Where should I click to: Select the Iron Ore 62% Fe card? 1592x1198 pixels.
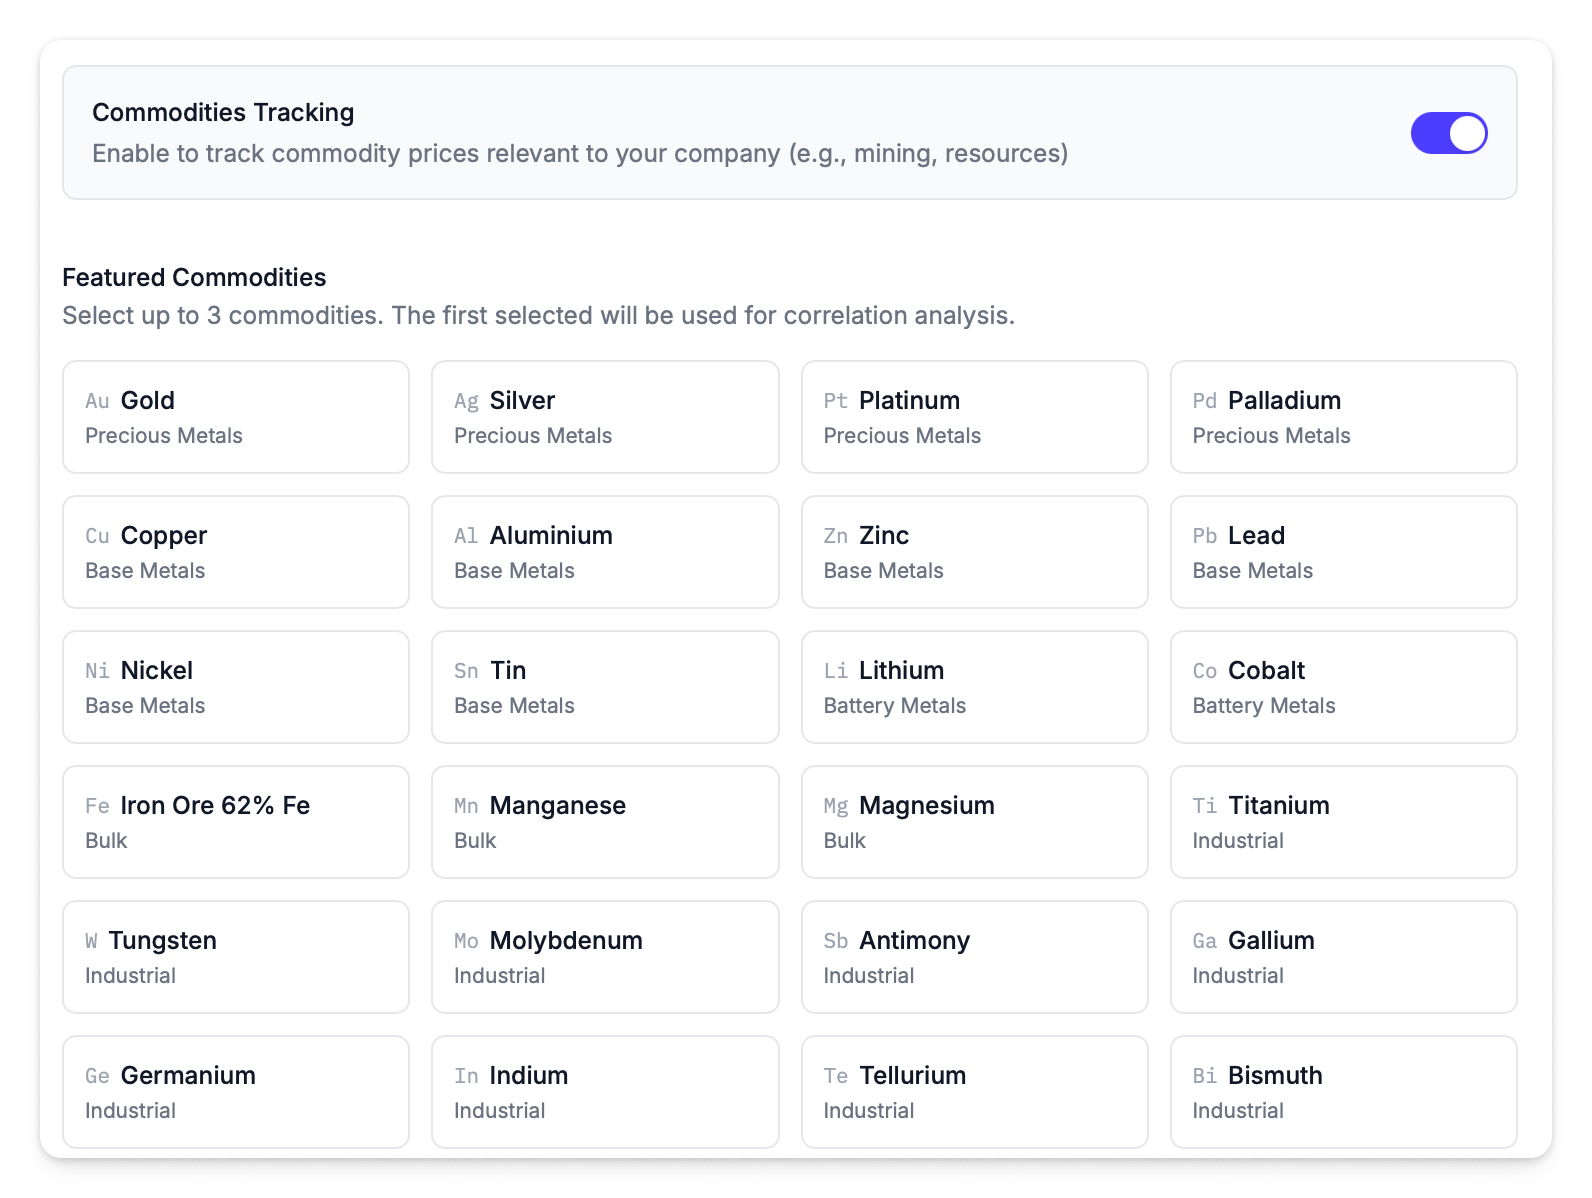236,822
